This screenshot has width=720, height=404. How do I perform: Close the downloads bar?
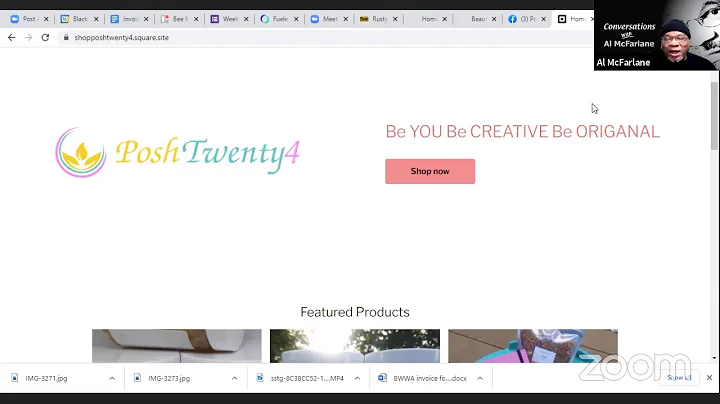click(x=709, y=377)
